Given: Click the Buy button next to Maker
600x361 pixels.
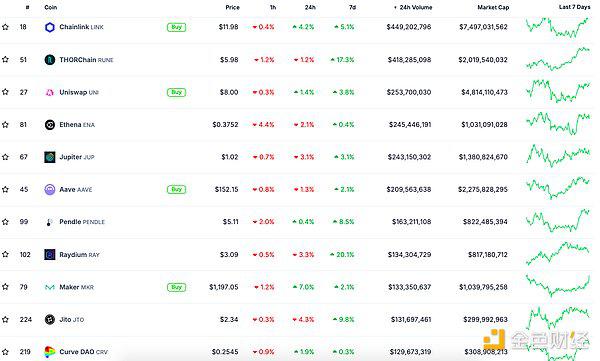Looking at the screenshot, I should tap(176, 287).
